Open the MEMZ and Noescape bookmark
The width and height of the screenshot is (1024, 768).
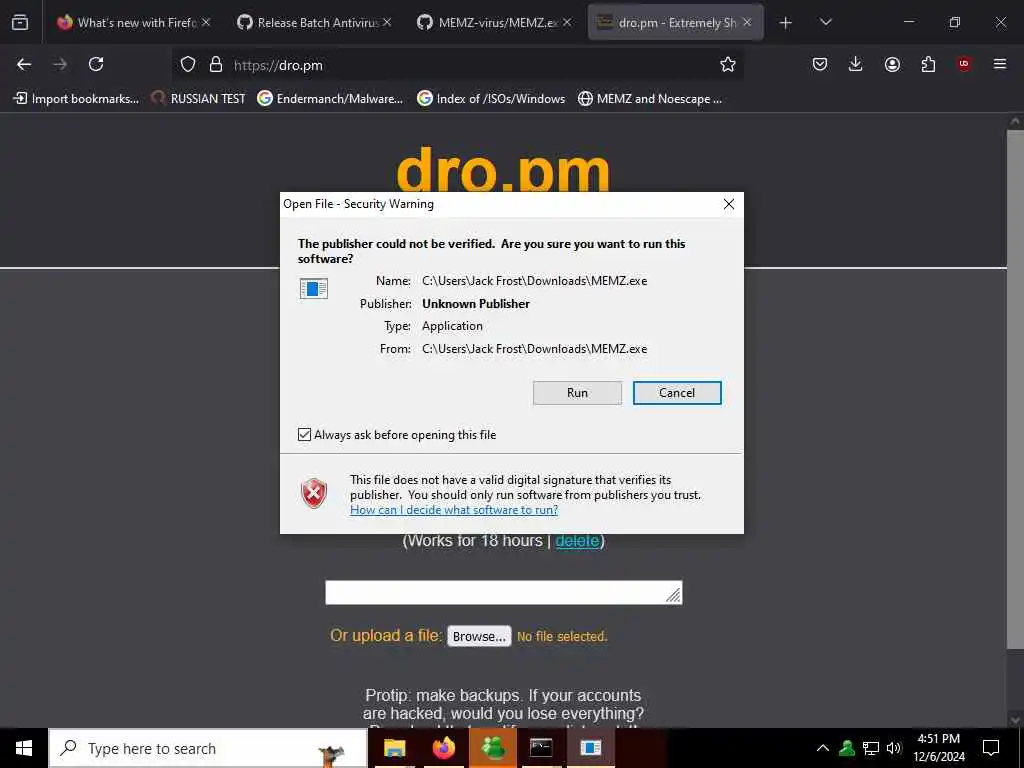click(x=650, y=99)
